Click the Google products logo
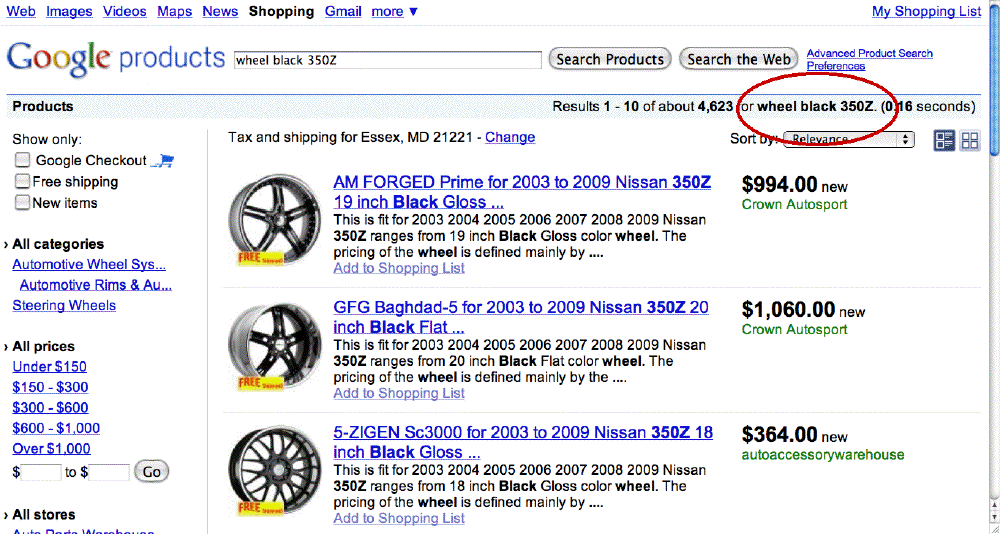The width and height of the screenshot is (1000, 534). [115, 58]
